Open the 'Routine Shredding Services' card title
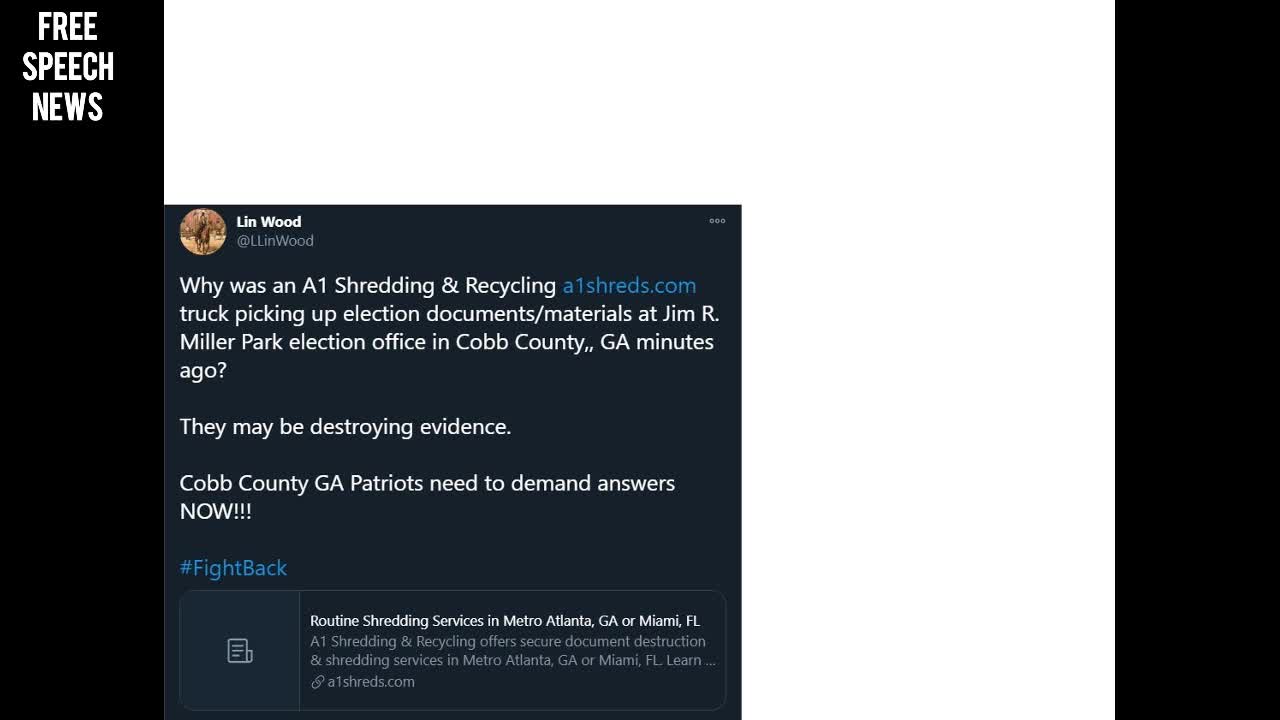 tap(504, 621)
